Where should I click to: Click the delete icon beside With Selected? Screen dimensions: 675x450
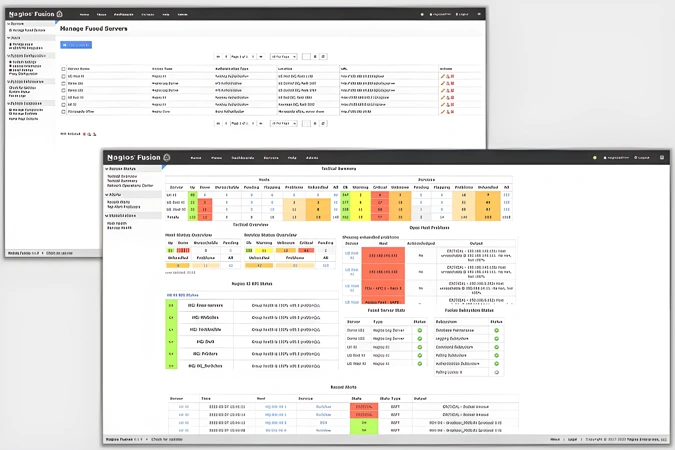pyautogui.click(x=84, y=134)
